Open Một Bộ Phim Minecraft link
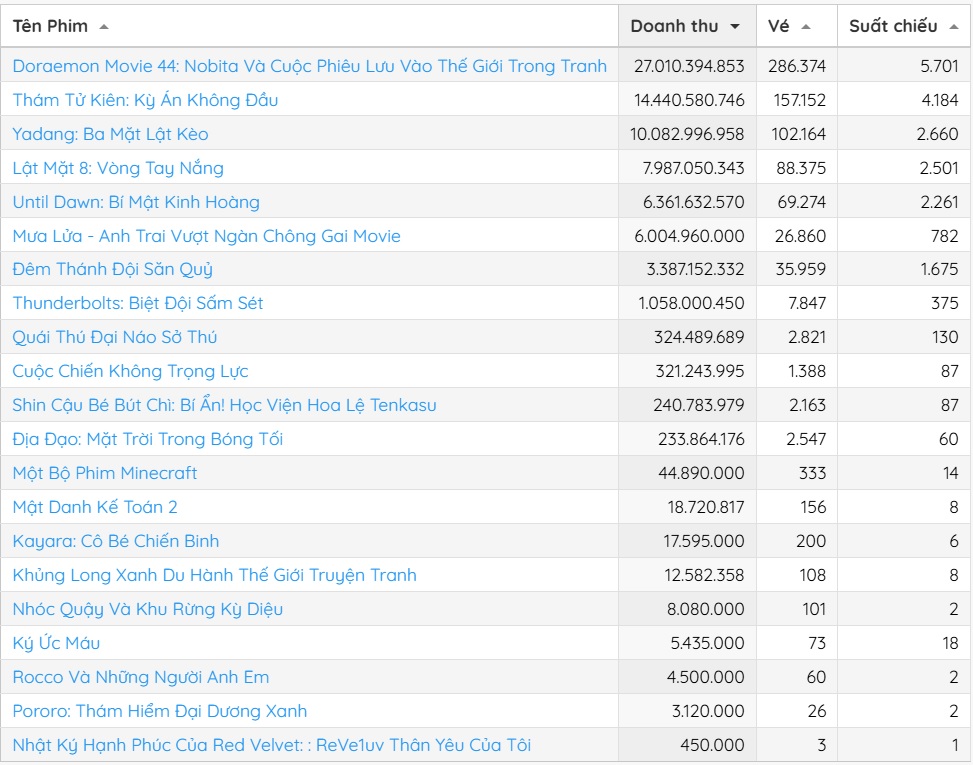 coord(105,473)
